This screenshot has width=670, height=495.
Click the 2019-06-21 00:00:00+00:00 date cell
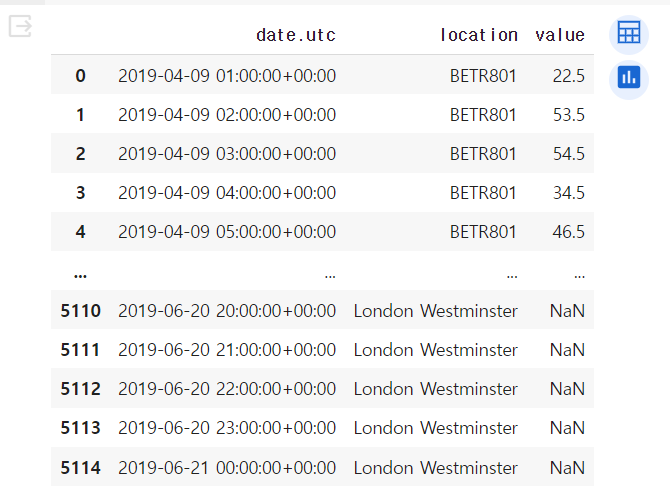(x=227, y=468)
